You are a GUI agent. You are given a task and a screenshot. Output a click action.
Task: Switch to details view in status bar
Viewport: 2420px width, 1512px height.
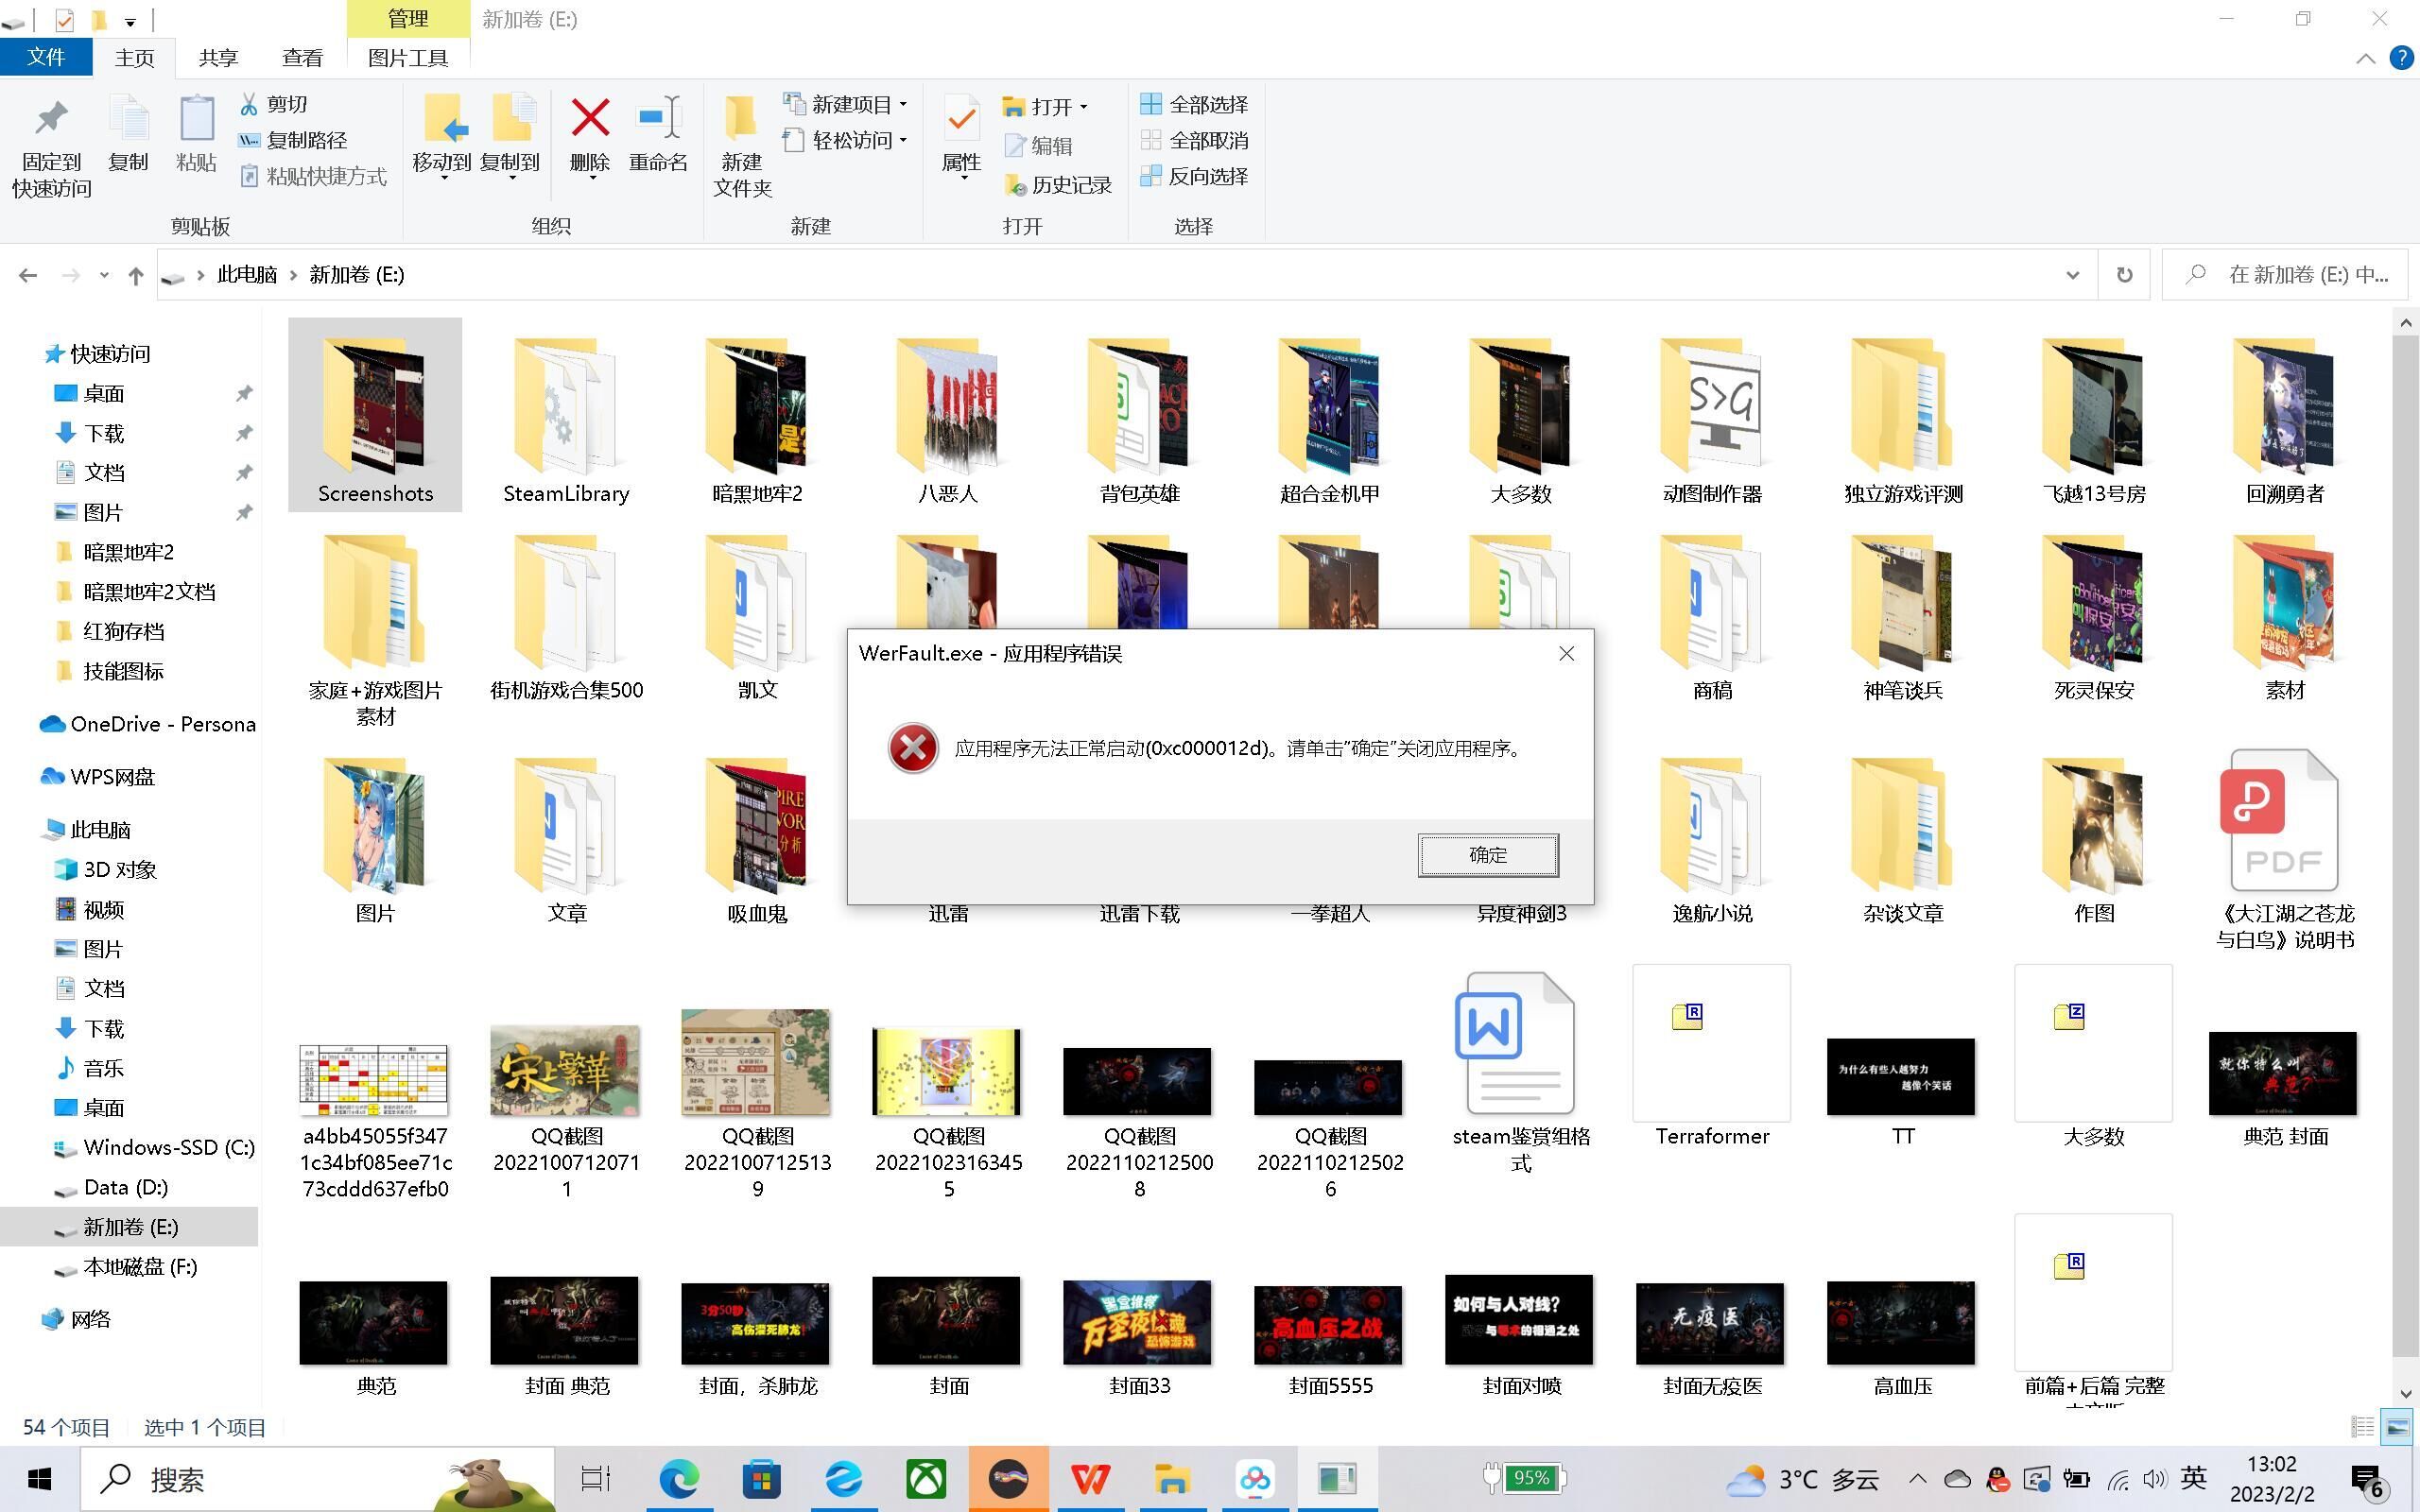point(2363,1427)
